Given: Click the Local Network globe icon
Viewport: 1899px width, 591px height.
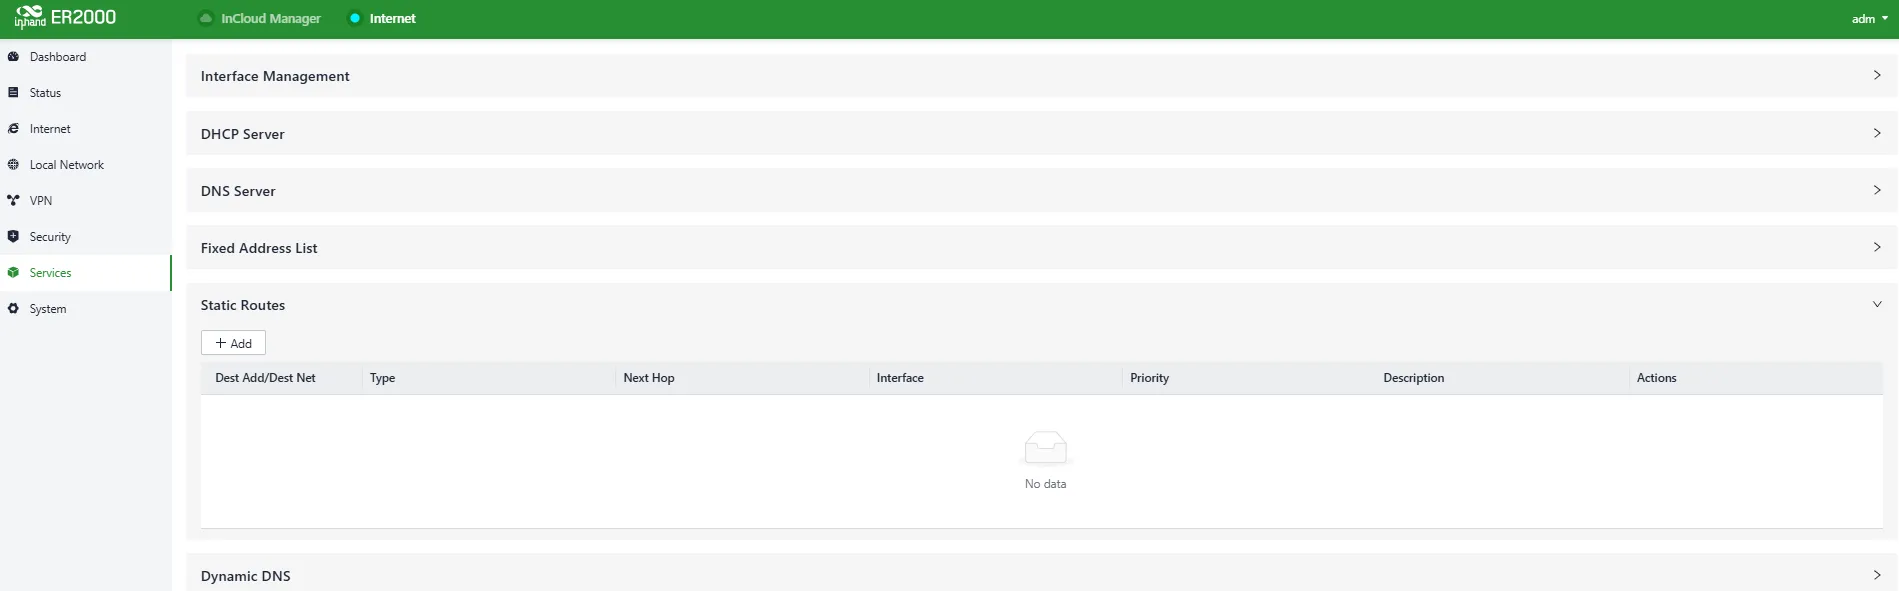Looking at the screenshot, I should (13, 165).
